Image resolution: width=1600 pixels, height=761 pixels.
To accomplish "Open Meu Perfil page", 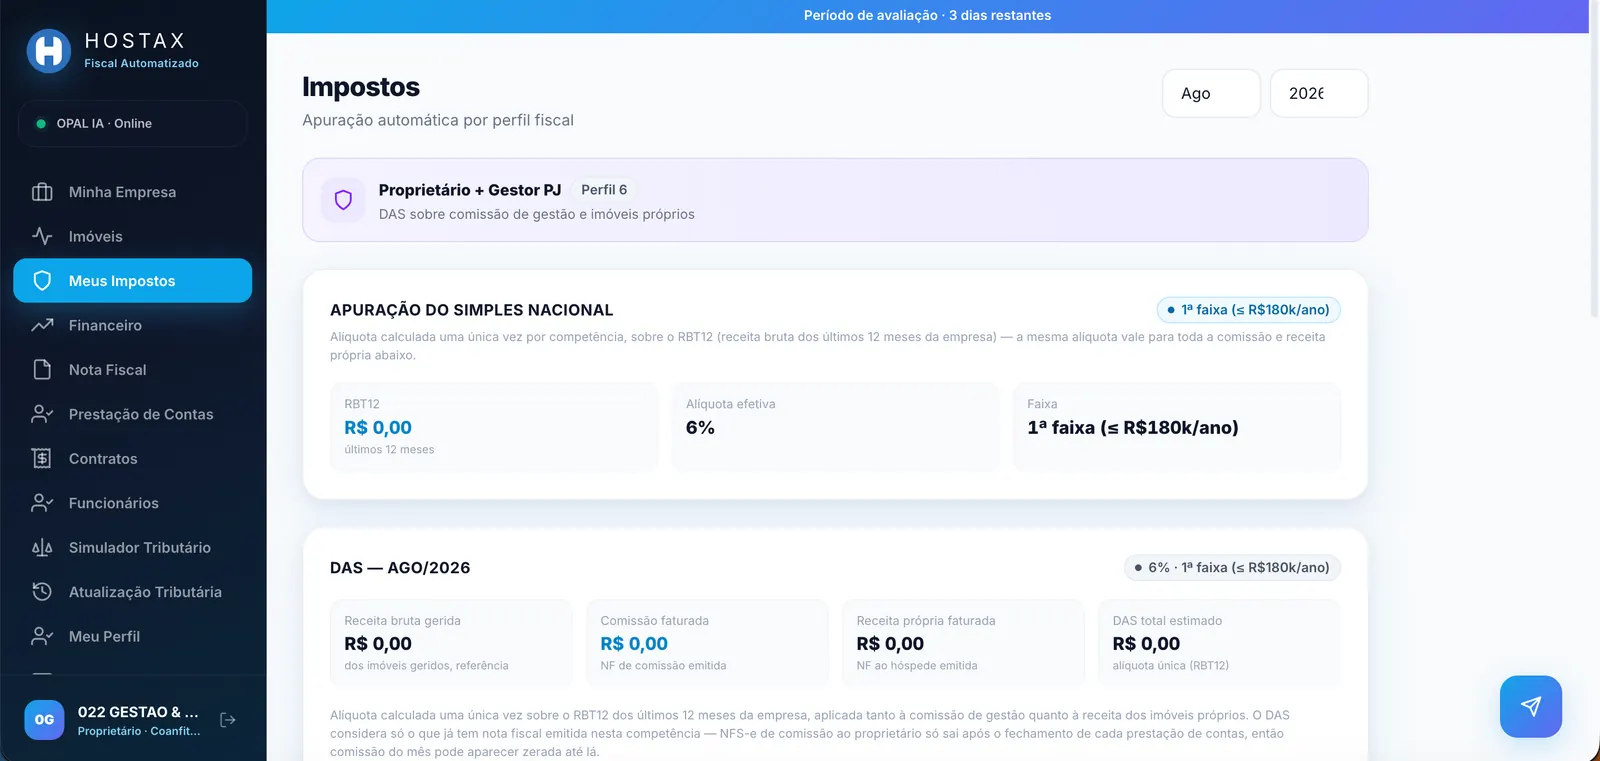I will (132, 636).
